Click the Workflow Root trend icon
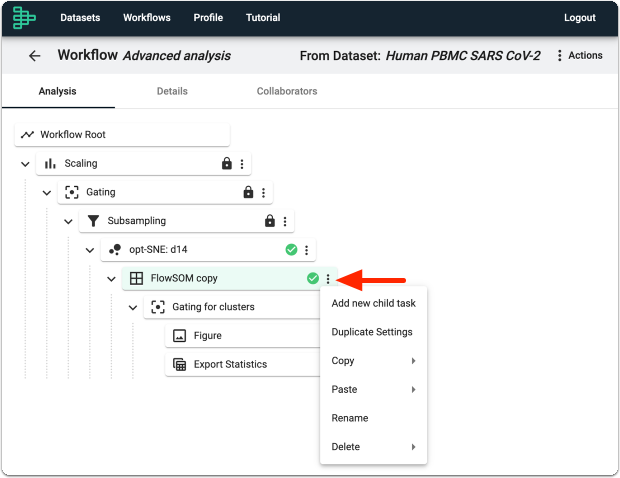The image size is (620, 478). tap(27, 135)
